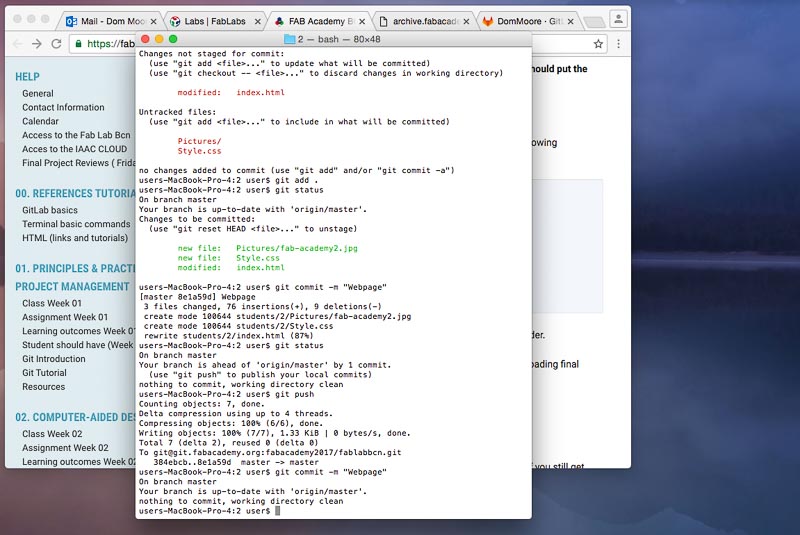The width and height of the screenshot is (800, 535).
Task: Bookmark page with star icon
Action: [598, 44]
